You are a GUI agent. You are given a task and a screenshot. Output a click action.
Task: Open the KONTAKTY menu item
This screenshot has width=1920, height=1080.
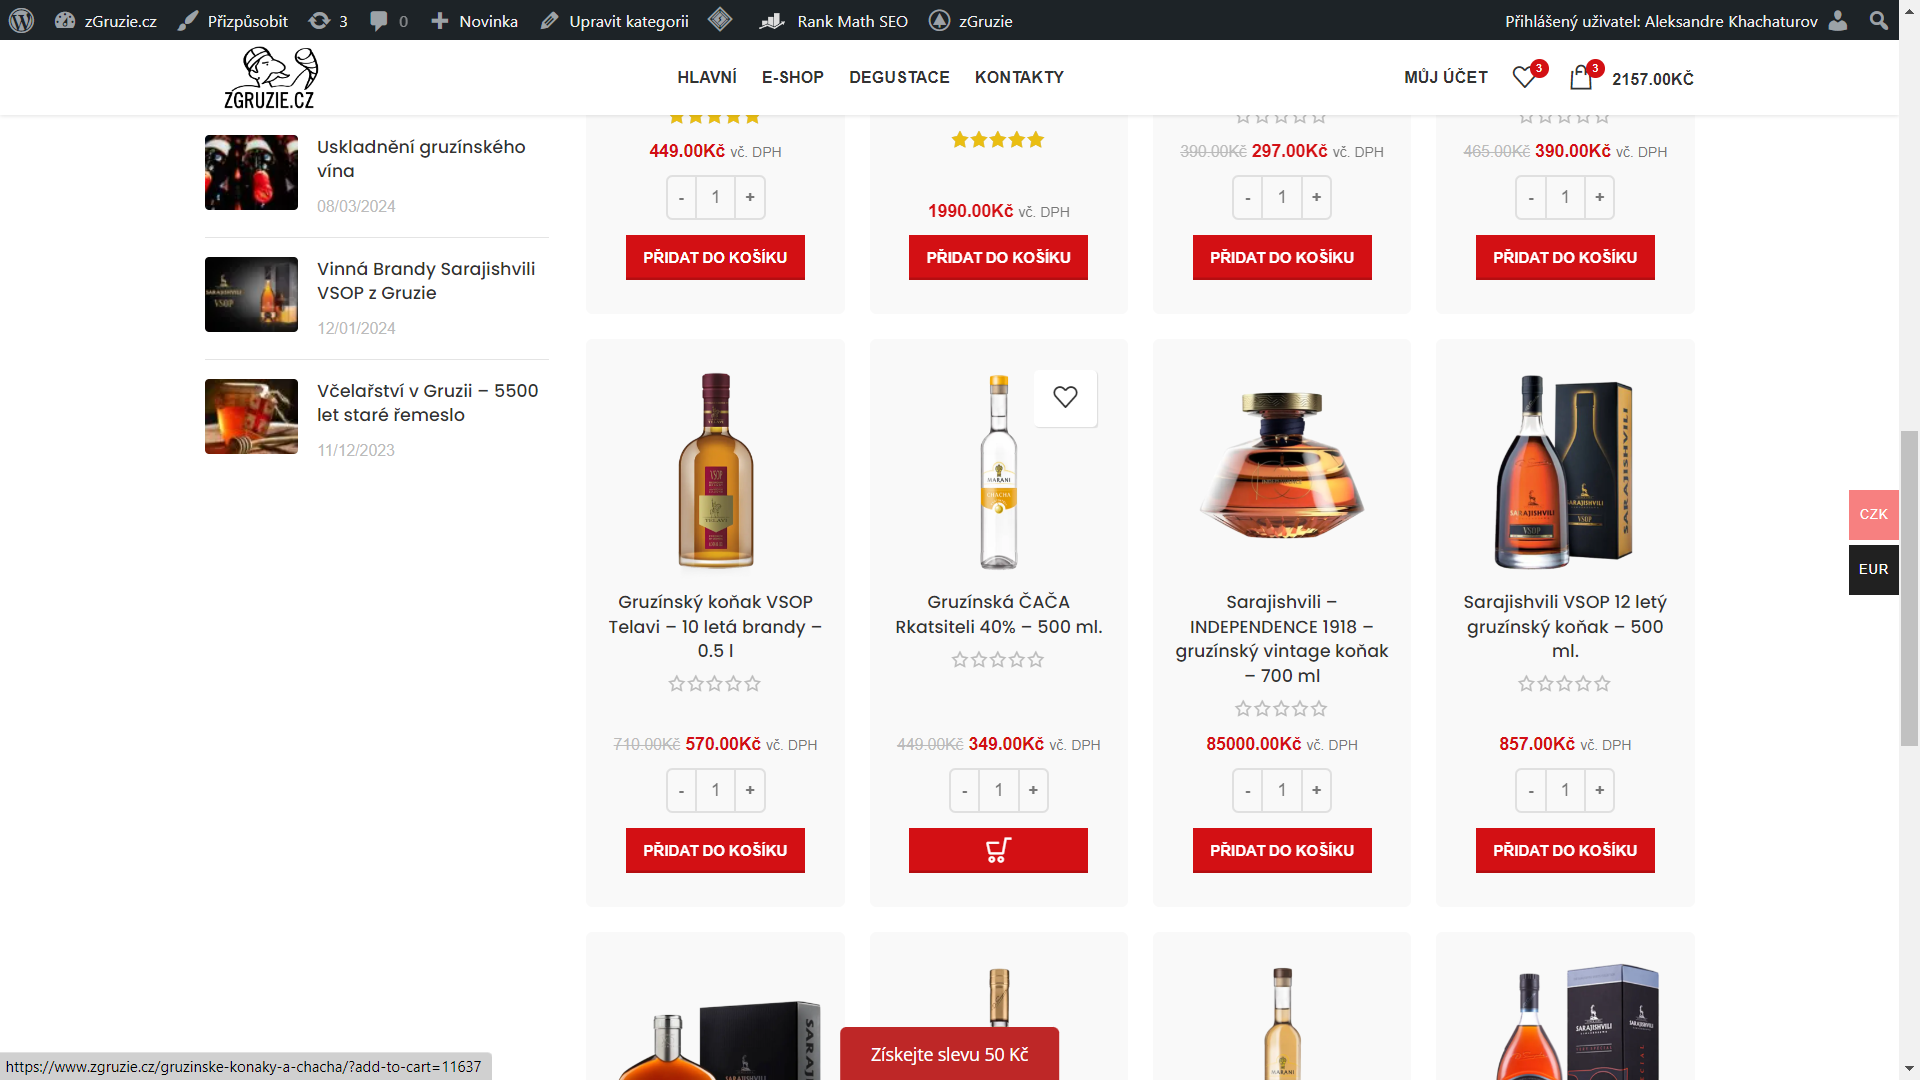(x=1019, y=77)
